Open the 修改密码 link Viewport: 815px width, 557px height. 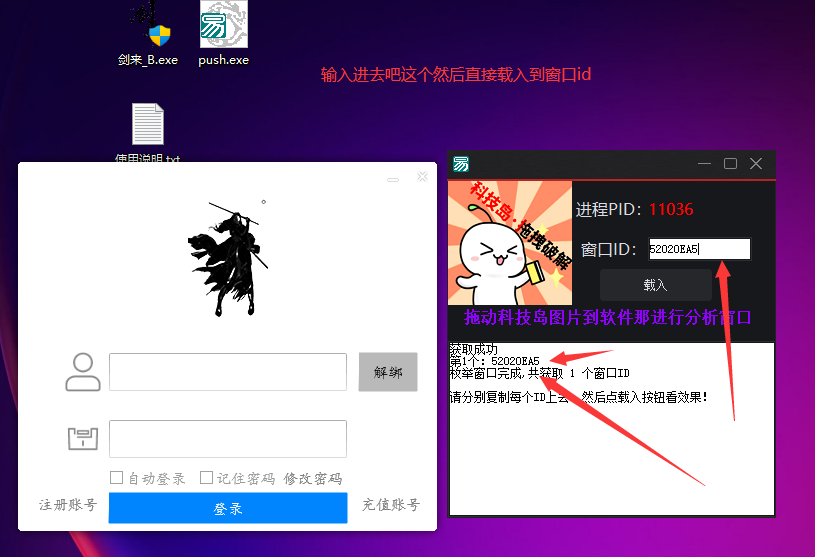(313, 478)
